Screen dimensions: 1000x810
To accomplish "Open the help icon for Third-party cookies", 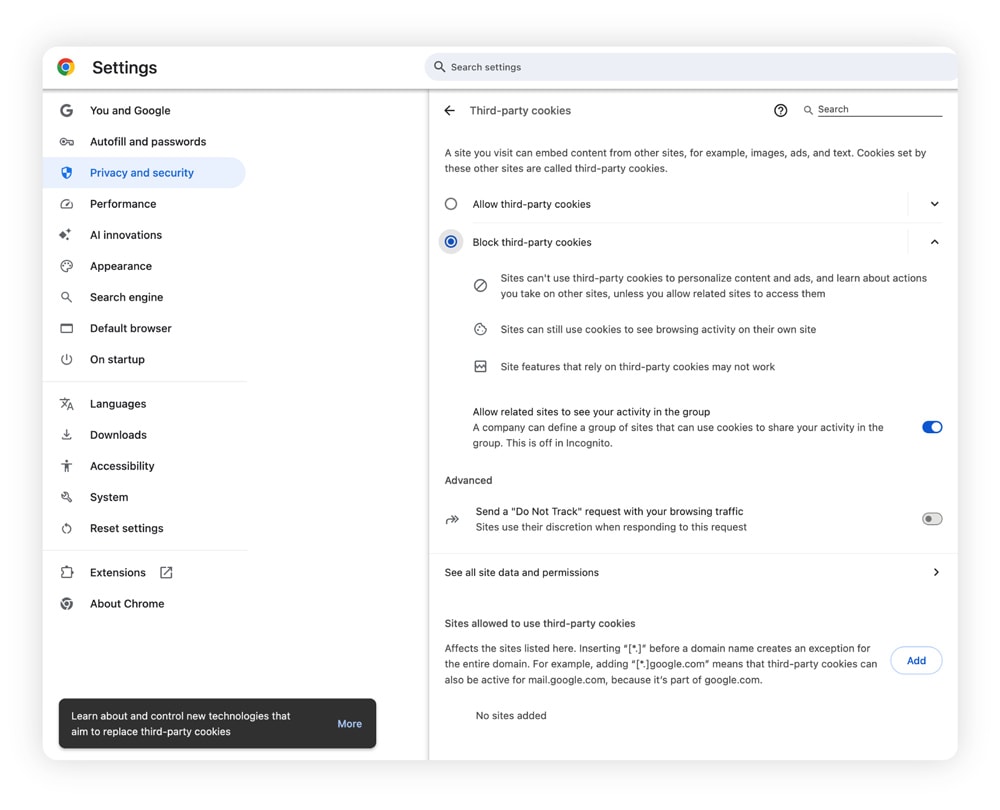I will click(x=781, y=110).
